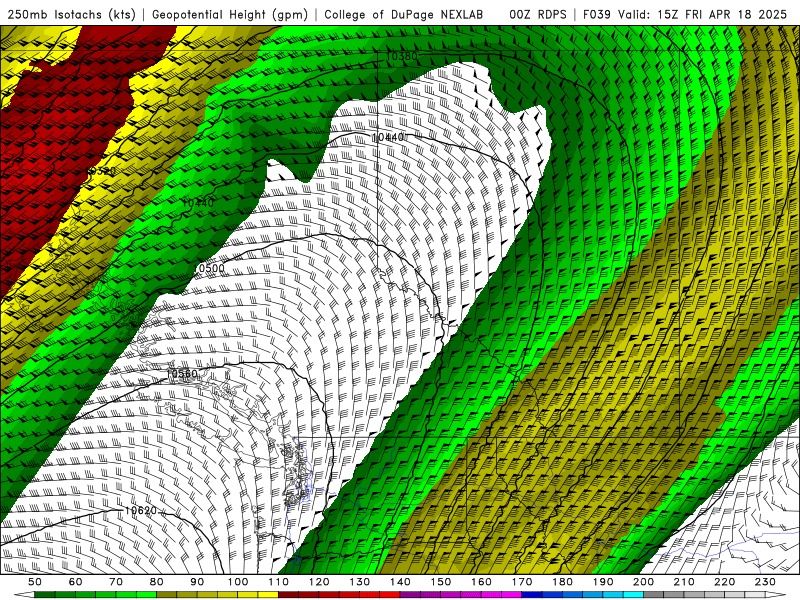Click the 10380 height contour label
This screenshot has height=600, width=800.
coord(402,56)
